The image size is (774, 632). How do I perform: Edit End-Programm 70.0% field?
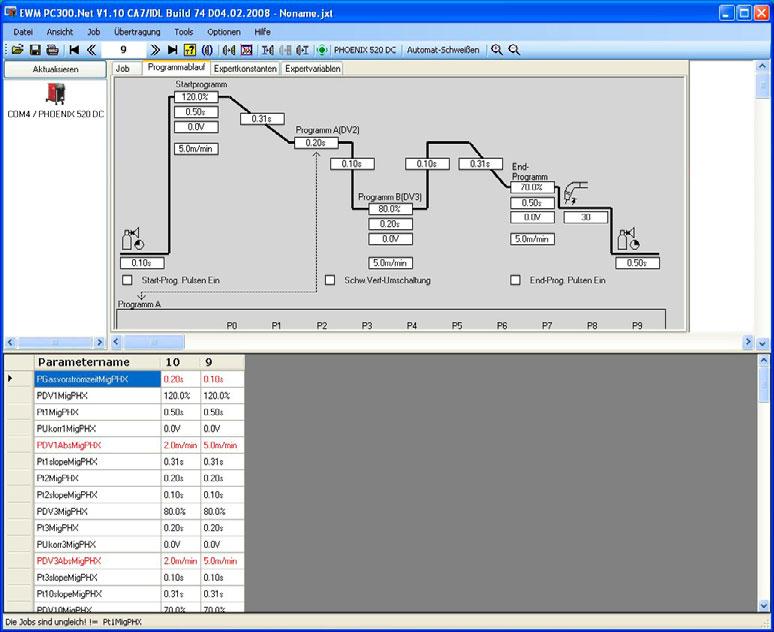pos(532,187)
